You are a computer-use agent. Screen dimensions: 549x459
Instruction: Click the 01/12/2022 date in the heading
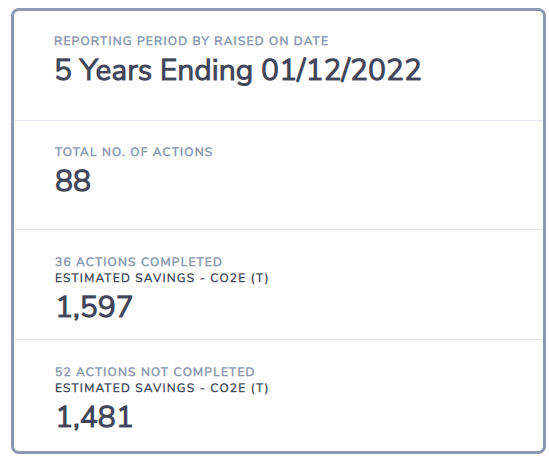[341, 70]
